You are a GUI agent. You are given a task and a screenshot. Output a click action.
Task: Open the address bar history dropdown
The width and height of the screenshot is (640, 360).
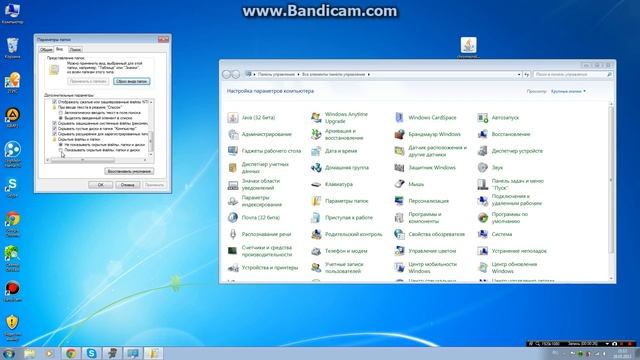[x=519, y=75]
